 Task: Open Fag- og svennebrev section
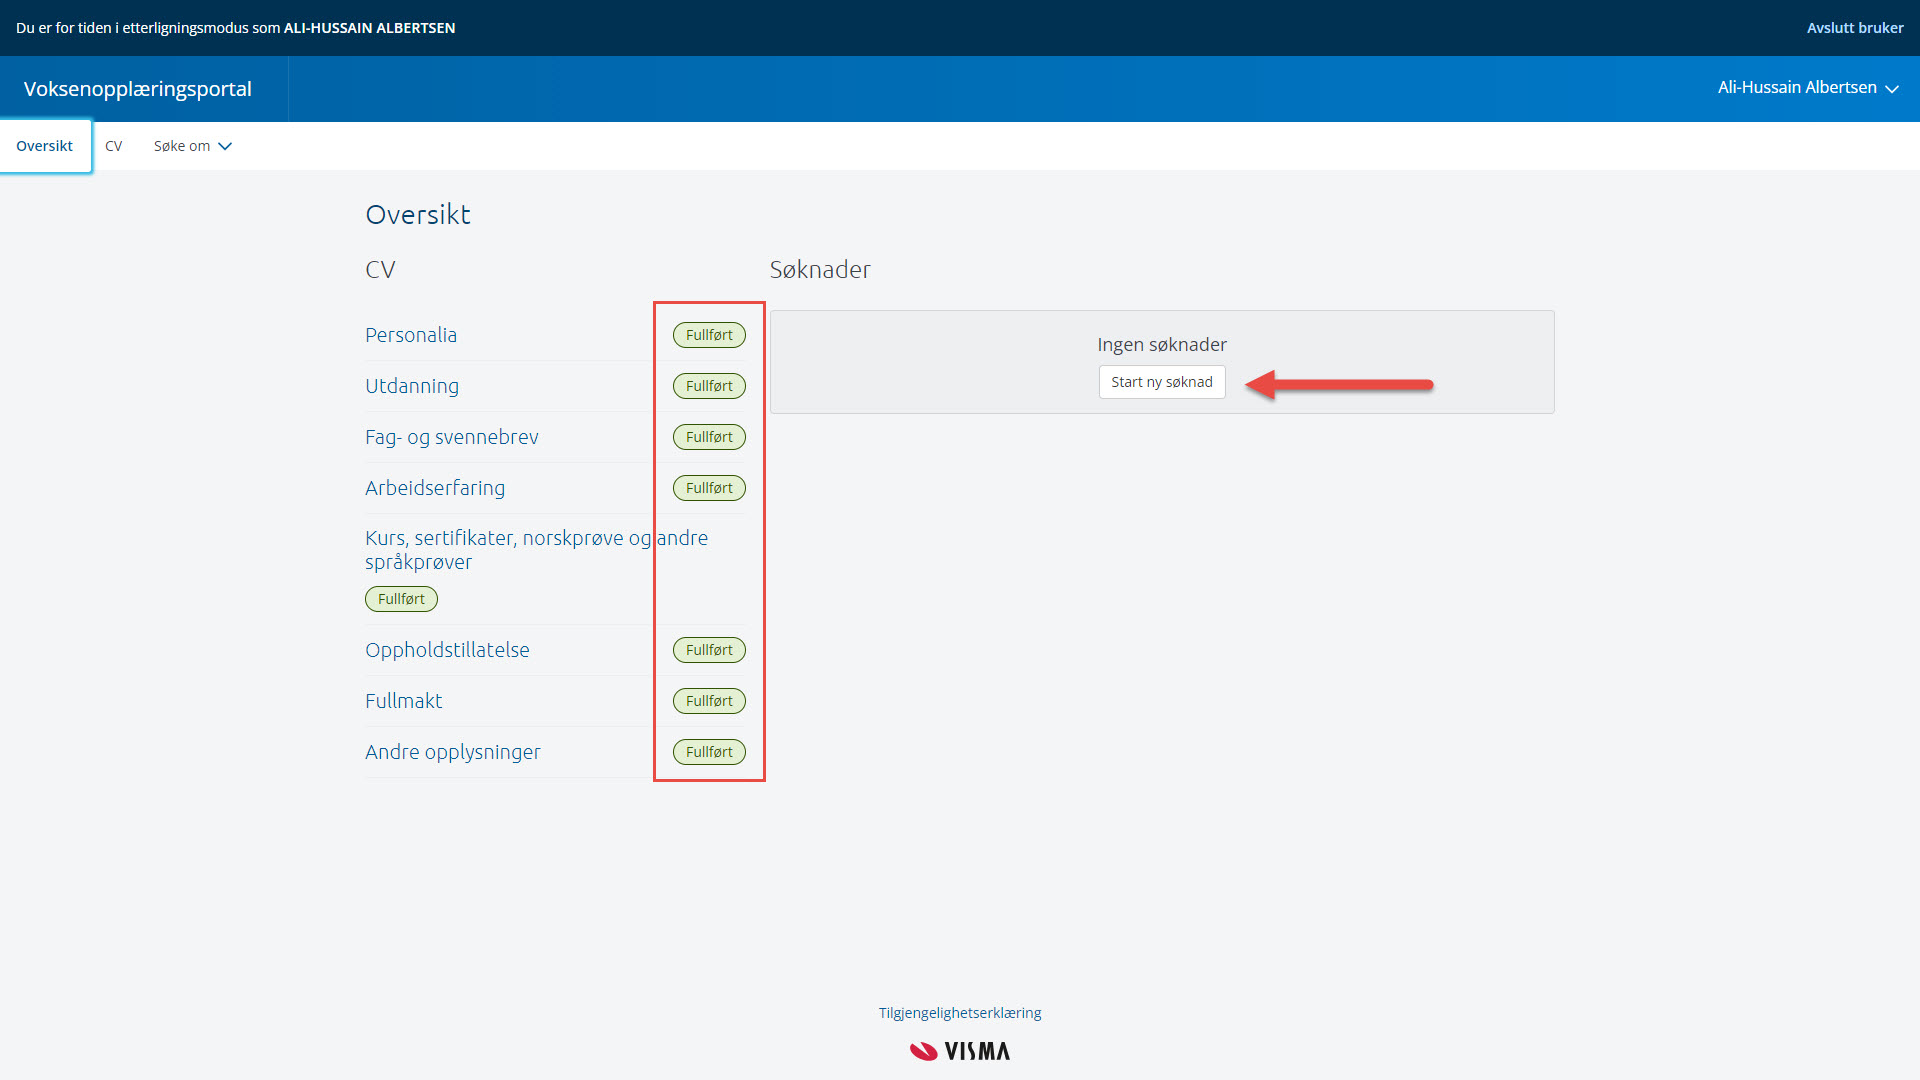click(452, 437)
